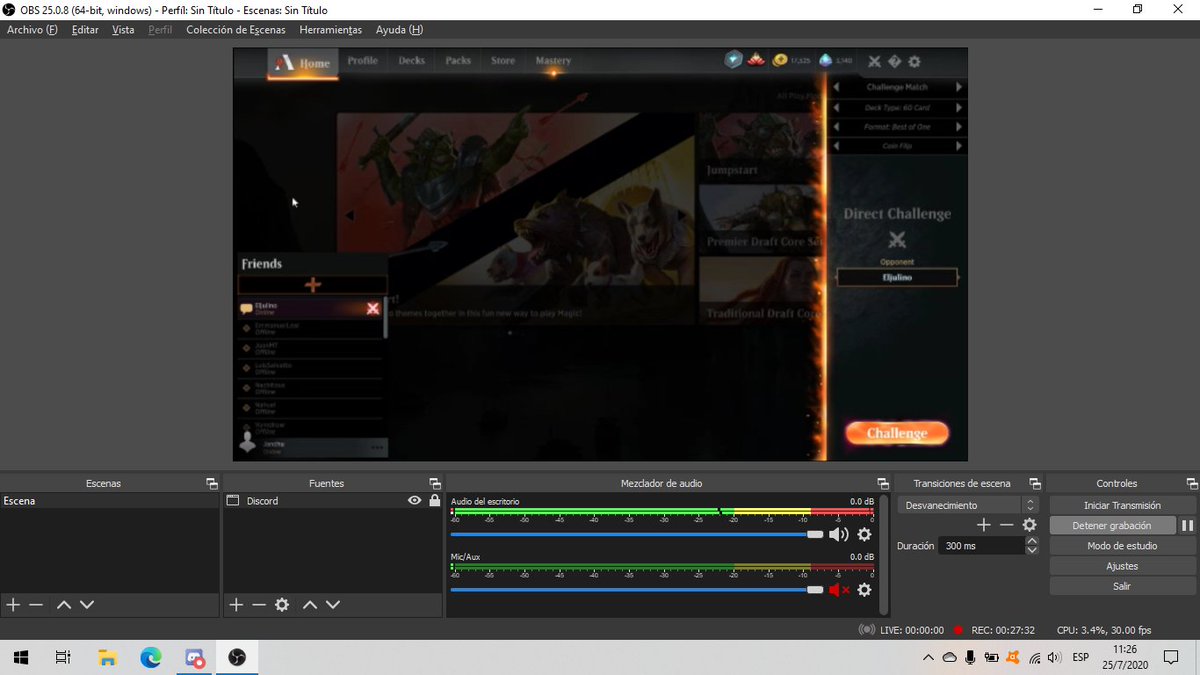Open the MTG Arena store settings gear
The height and width of the screenshot is (675, 1200).
914,61
